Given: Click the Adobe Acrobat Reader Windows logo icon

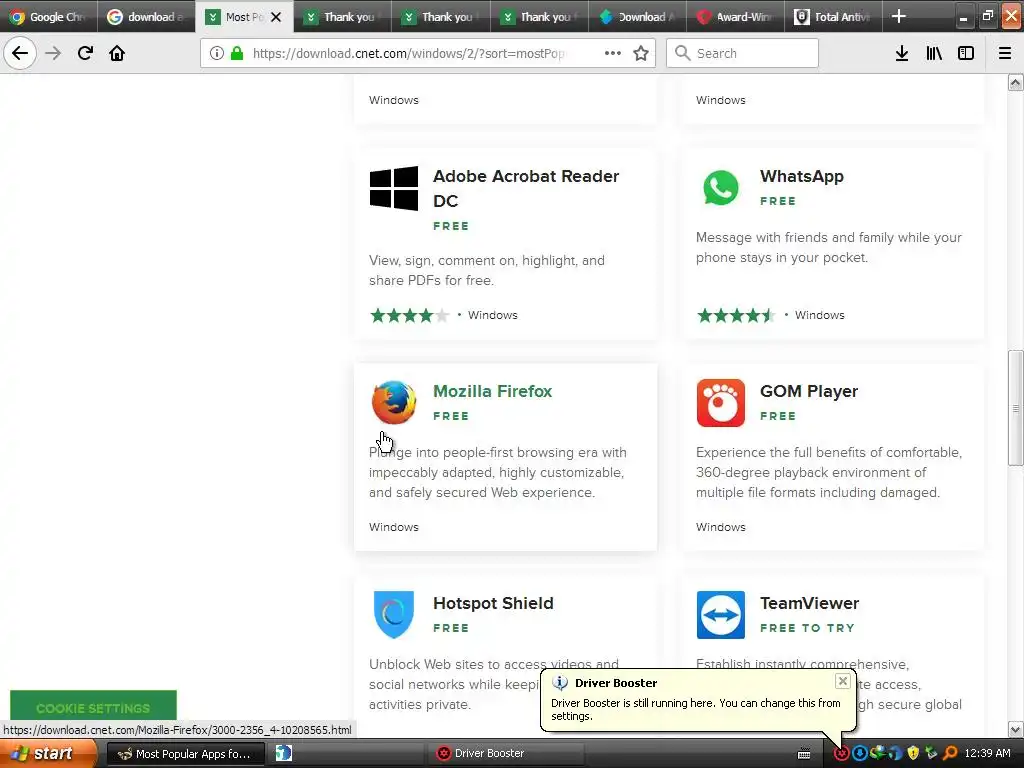Looking at the screenshot, I should point(394,188).
